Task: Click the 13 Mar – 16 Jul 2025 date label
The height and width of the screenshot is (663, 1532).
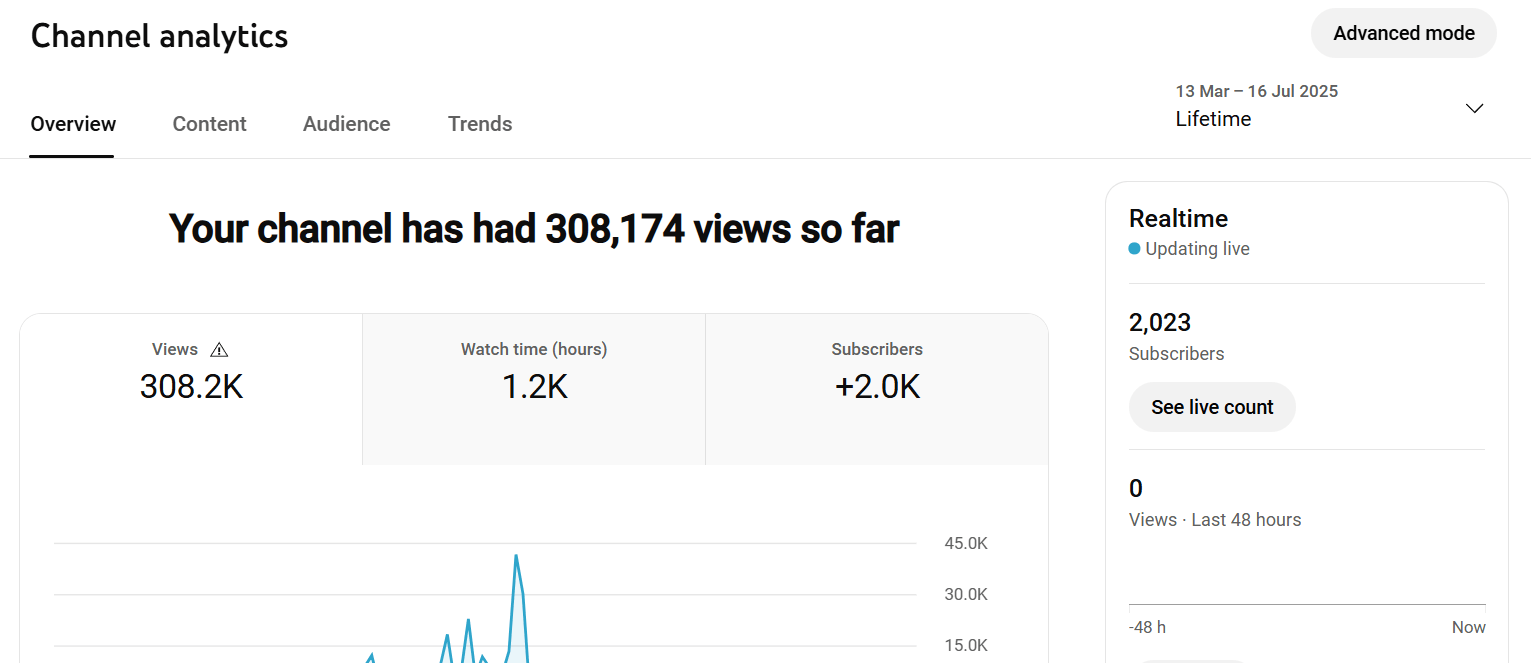Action: (x=1257, y=91)
